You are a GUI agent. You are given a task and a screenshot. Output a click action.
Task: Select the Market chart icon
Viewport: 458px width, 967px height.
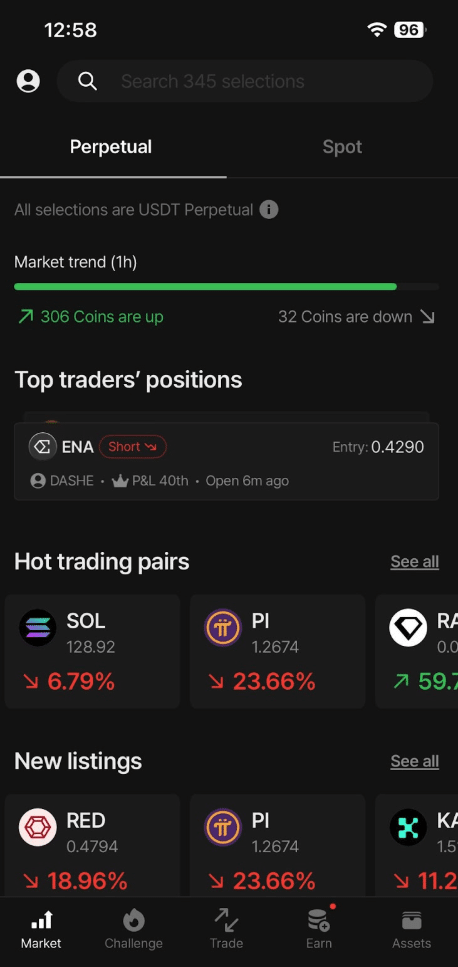coord(41,921)
